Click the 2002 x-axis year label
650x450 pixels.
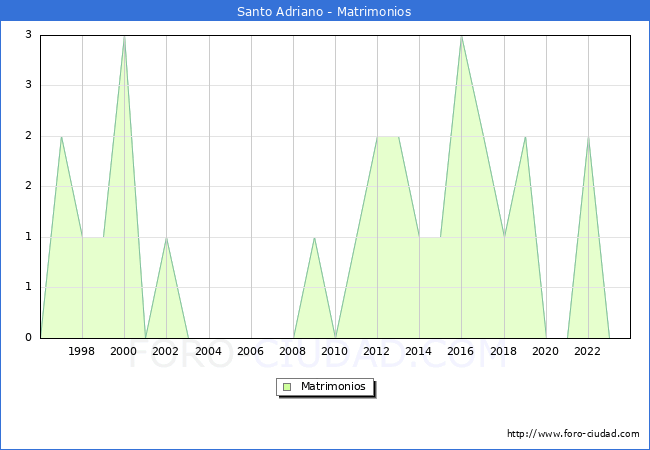coord(166,351)
